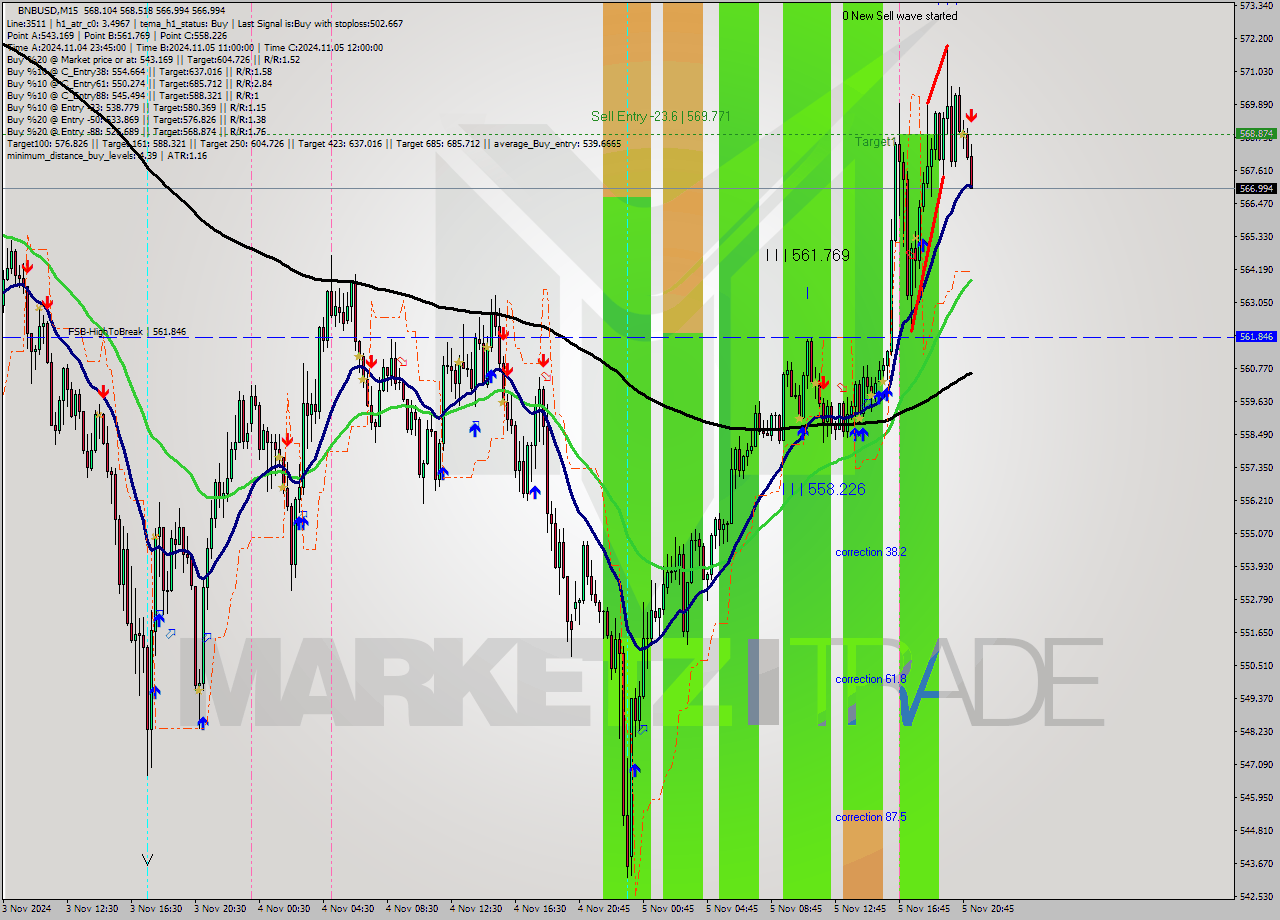The height and width of the screenshot is (920, 1280).
Task: Click the 552.790 price axis label
Action: (1256, 599)
